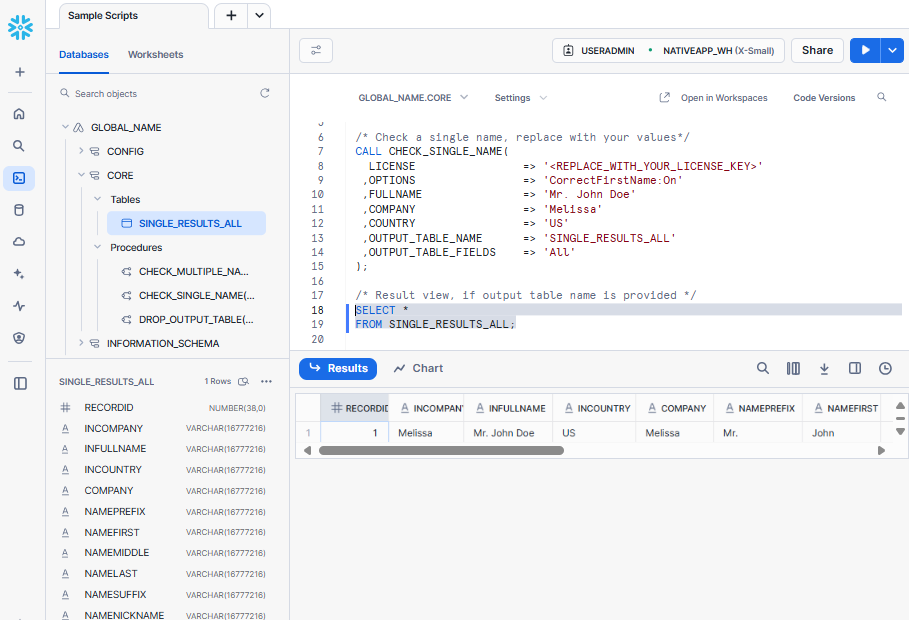
Task: Open Monitoring activity icon in sidebar
Action: coord(19,306)
